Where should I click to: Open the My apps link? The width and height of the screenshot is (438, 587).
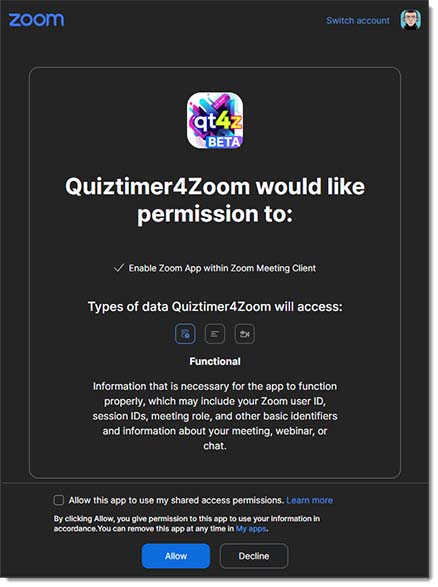[x=251, y=529]
